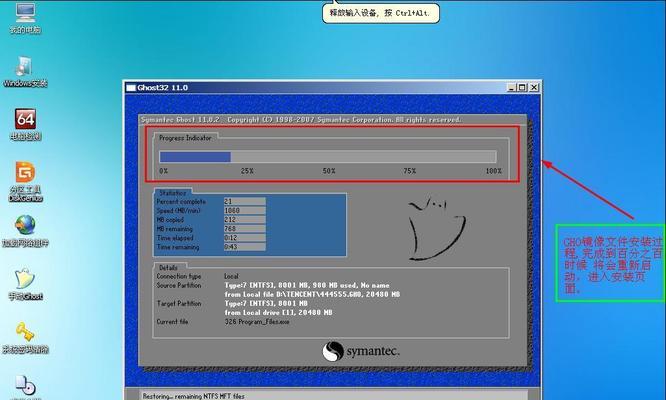Screen dimensions: 666x400
Task: Select the disc document icon below the key icon
Action: pyautogui.click(x=25, y=385)
